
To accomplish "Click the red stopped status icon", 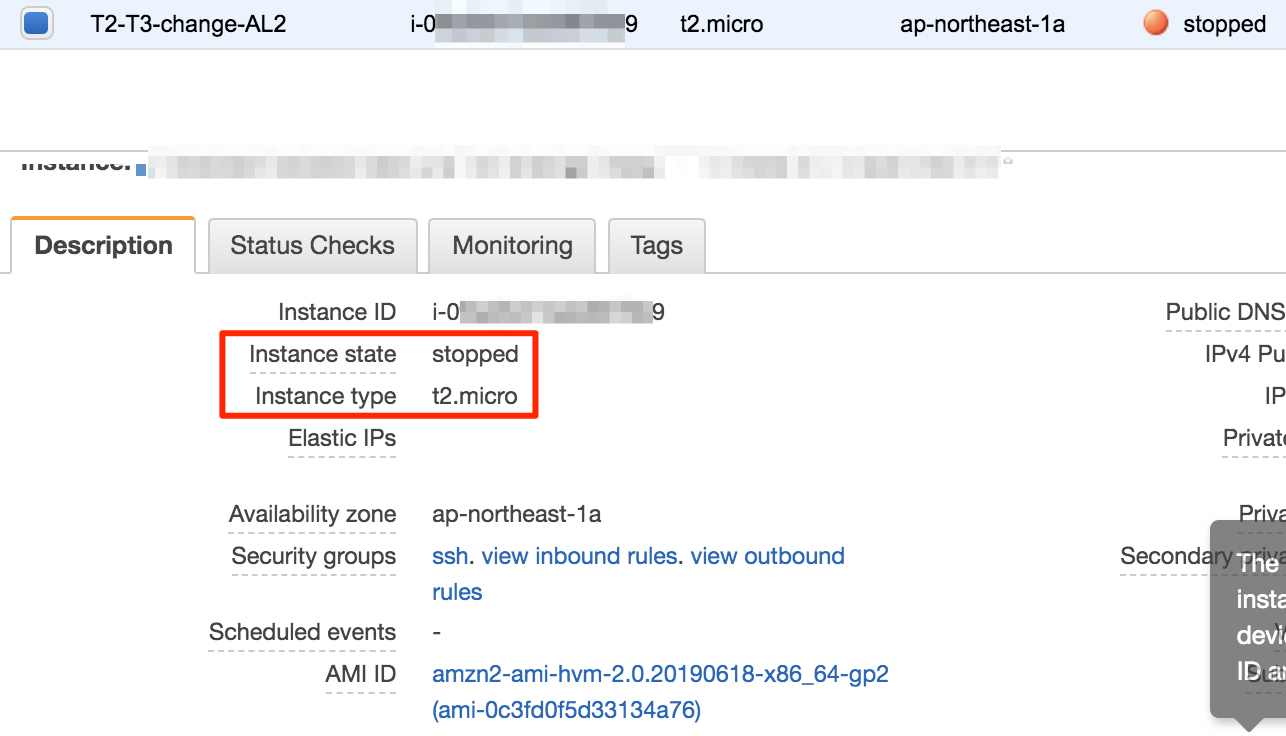I will tap(1156, 23).
